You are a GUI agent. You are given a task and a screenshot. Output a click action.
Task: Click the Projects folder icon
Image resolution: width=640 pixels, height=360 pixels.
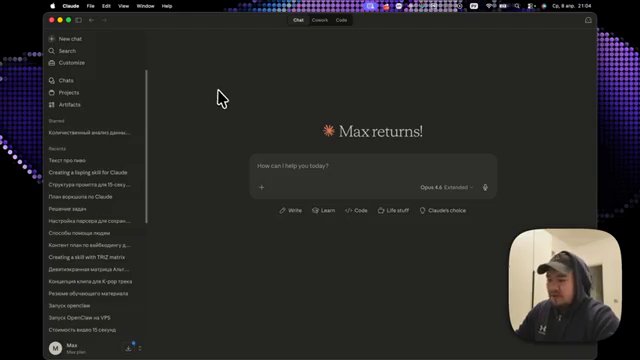click(51, 93)
